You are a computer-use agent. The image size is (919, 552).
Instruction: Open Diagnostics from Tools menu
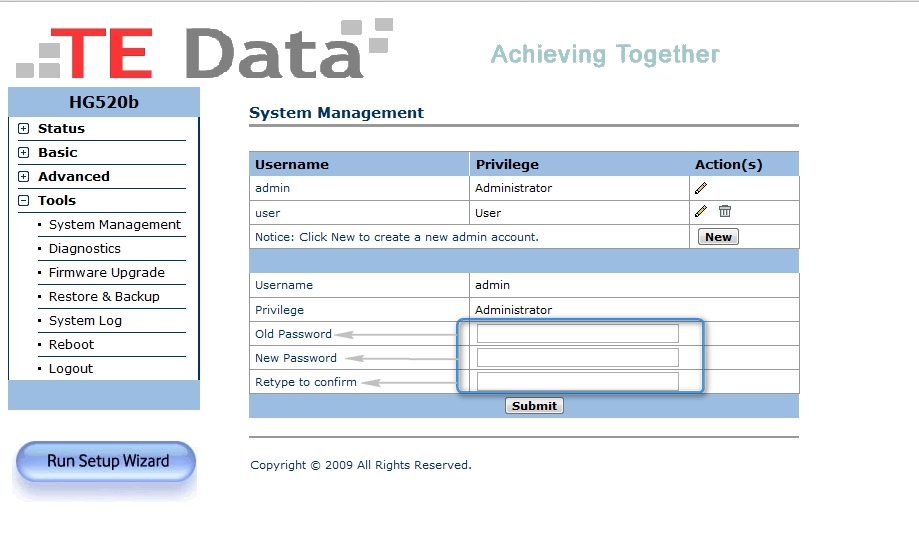tap(85, 249)
